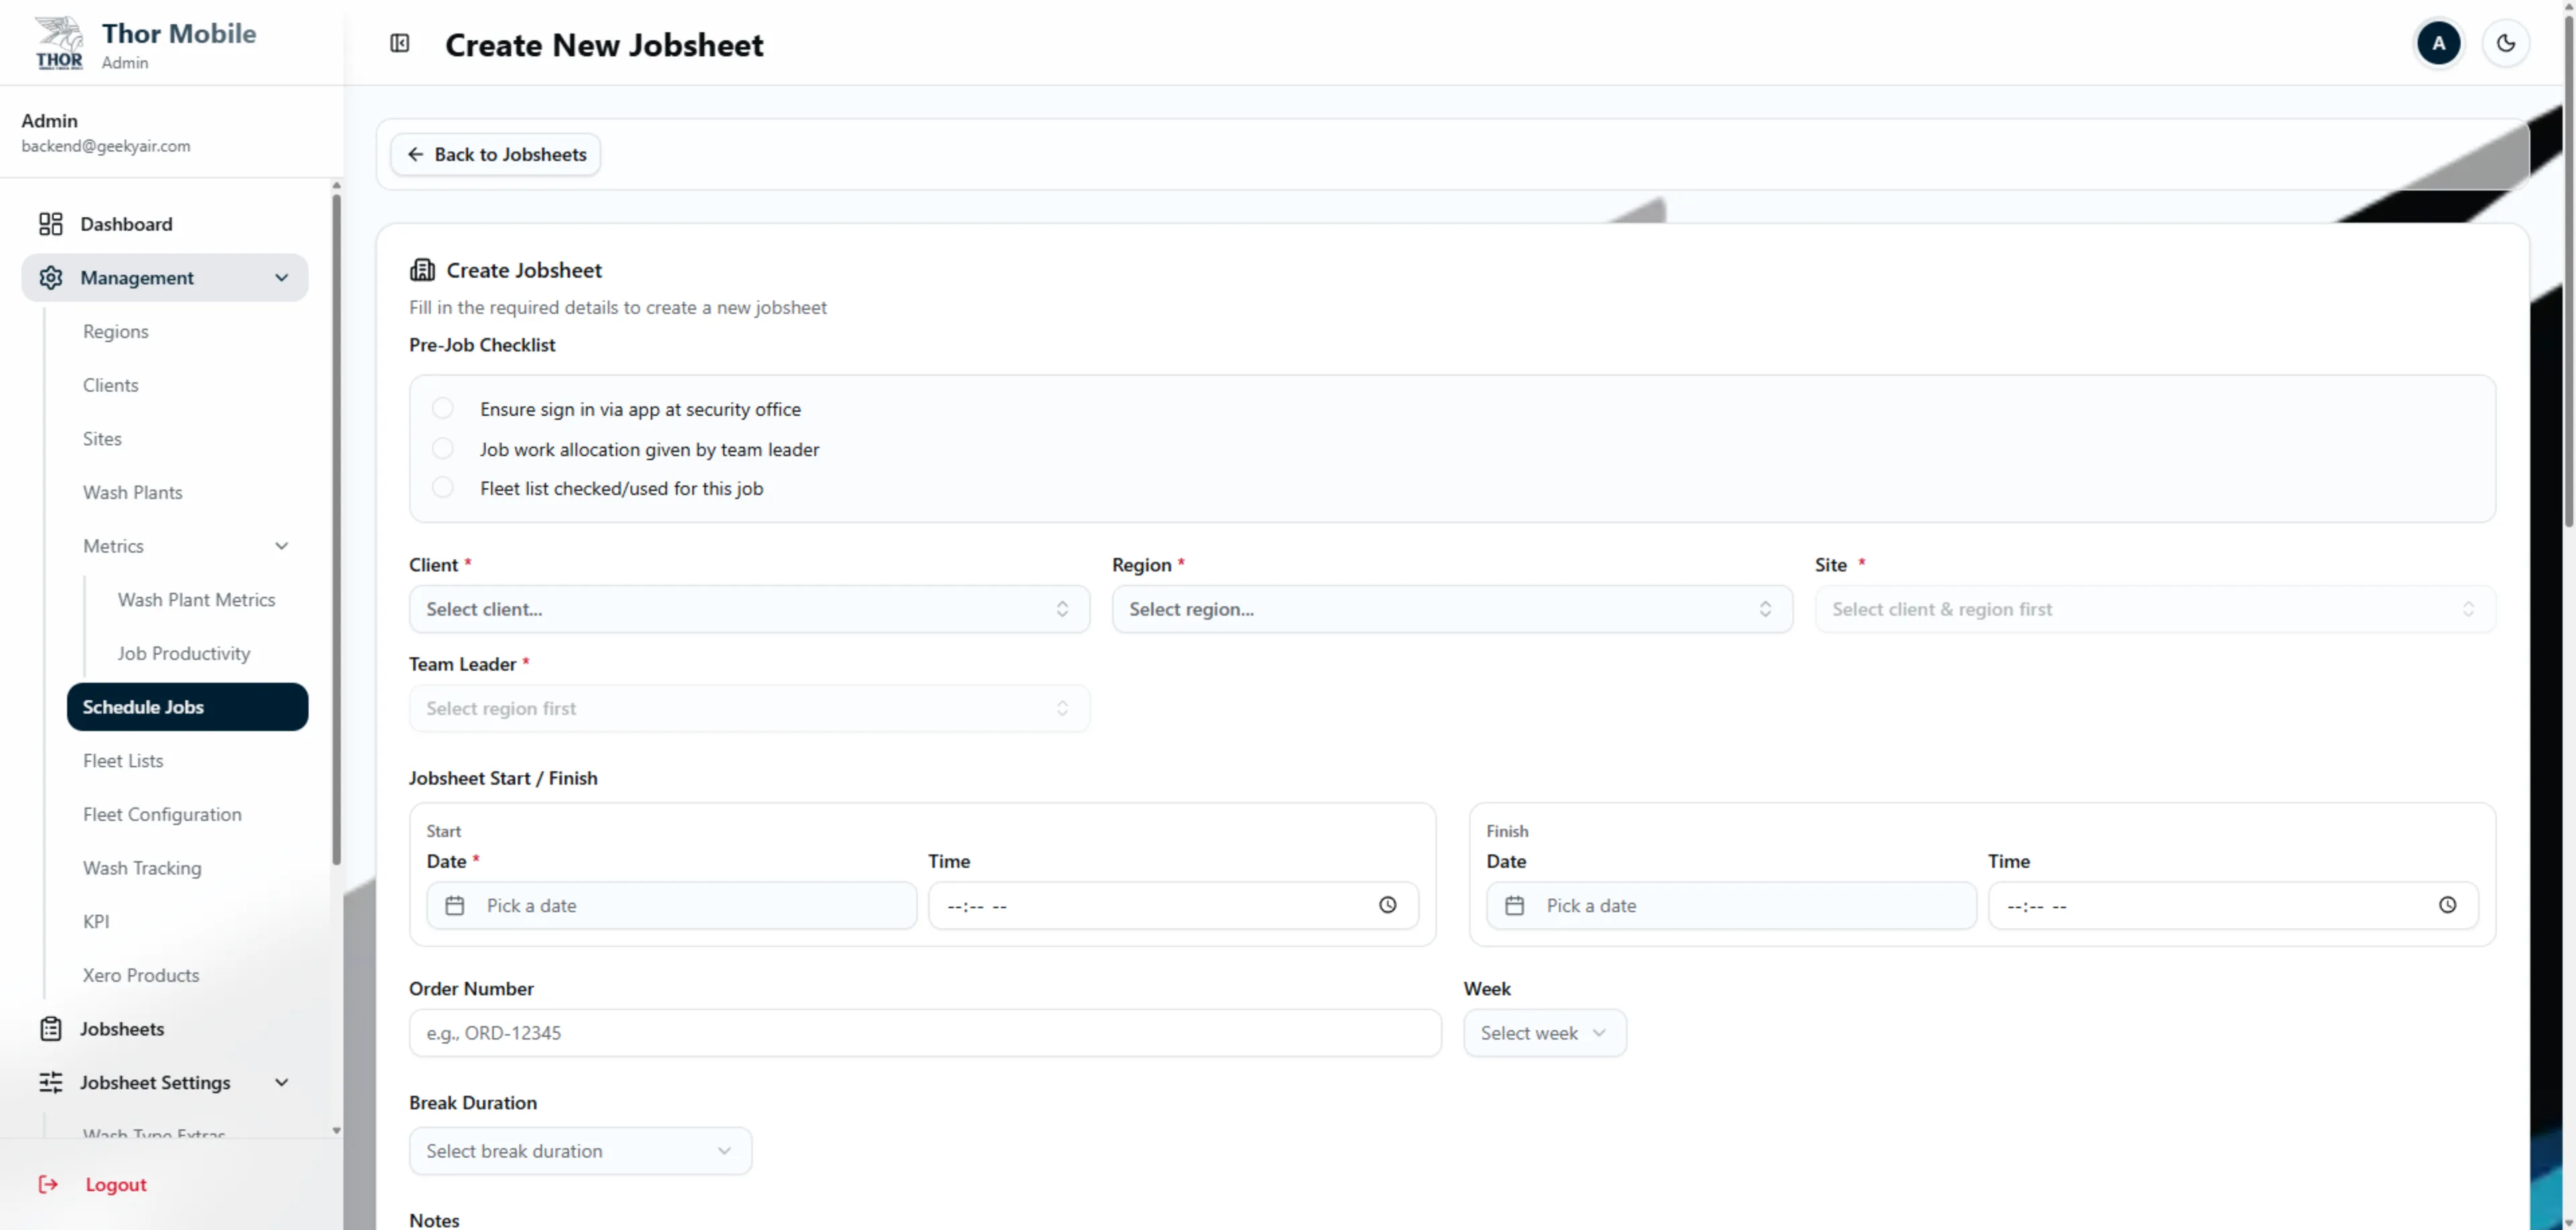Click the Finish date calendar icon
The width and height of the screenshot is (2576, 1230).
pyautogui.click(x=1515, y=906)
